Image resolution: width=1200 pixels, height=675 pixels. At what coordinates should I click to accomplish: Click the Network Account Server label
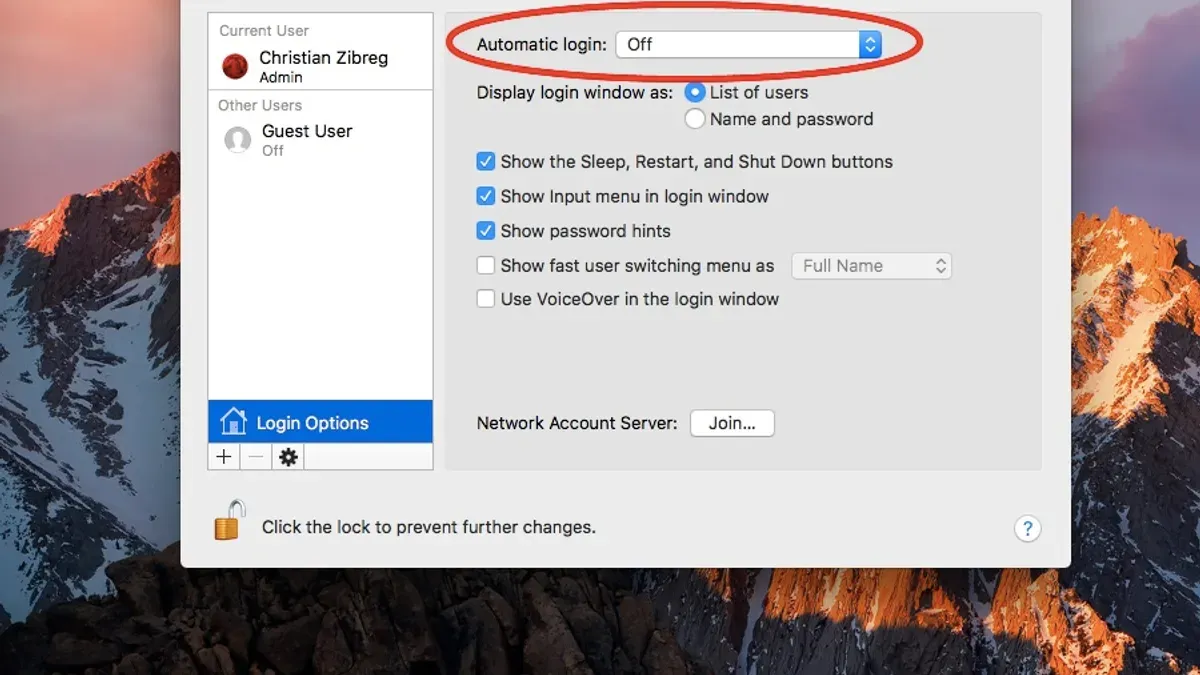click(577, 423)
